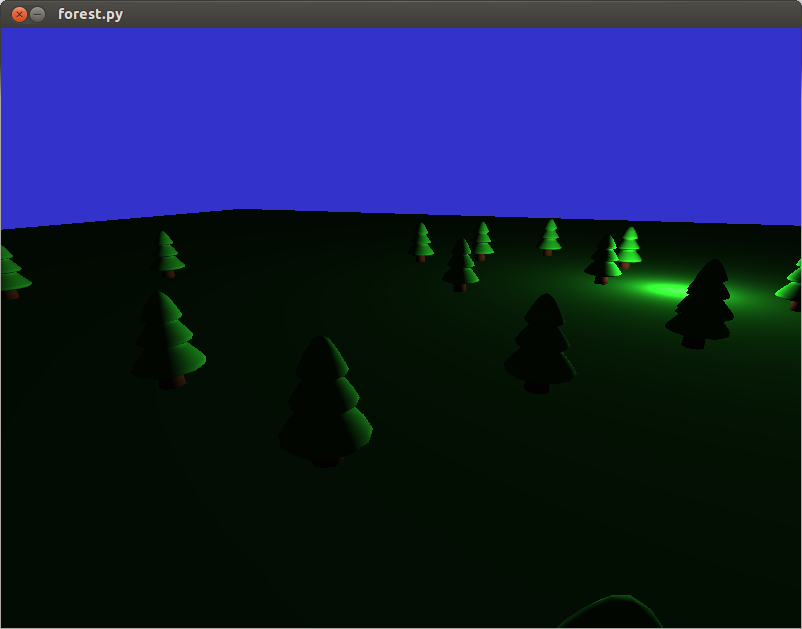Minimize the forest.py window
Screen dimensions: 802x629
(37, 14)
